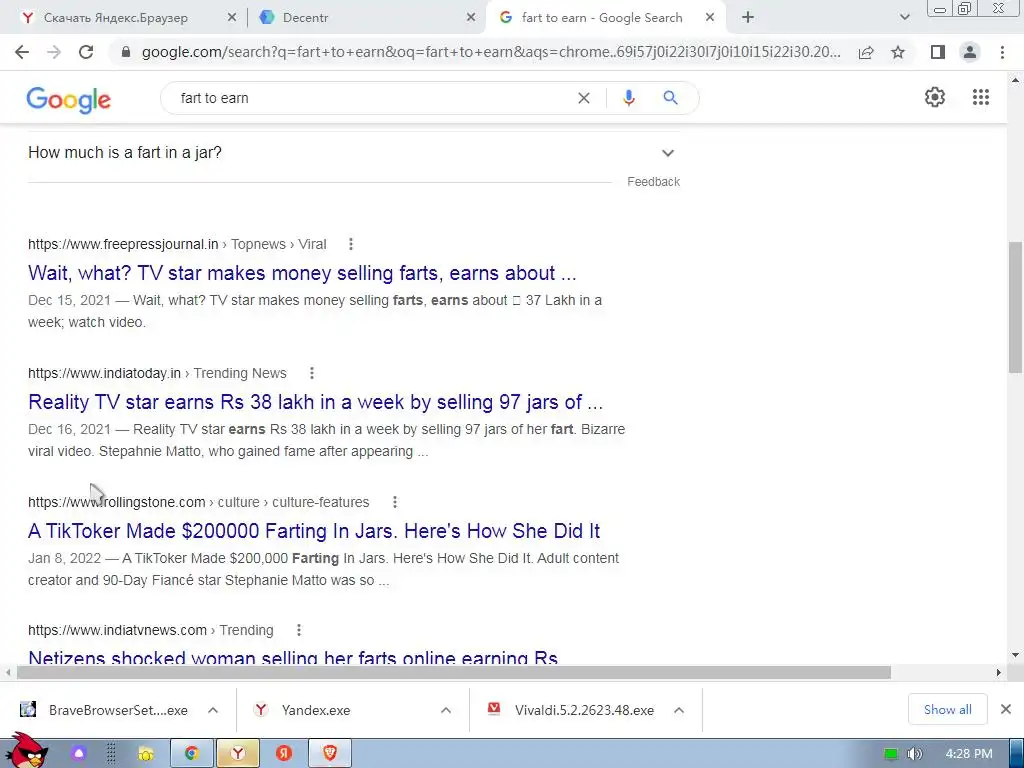Click the Feedback link
Screen dimensions: 1024x768
tap(653, 182)
